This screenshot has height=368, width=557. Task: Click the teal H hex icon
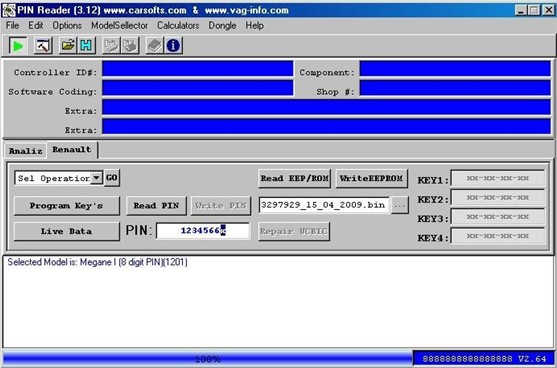pyautogui.click(x=86, y=46)
